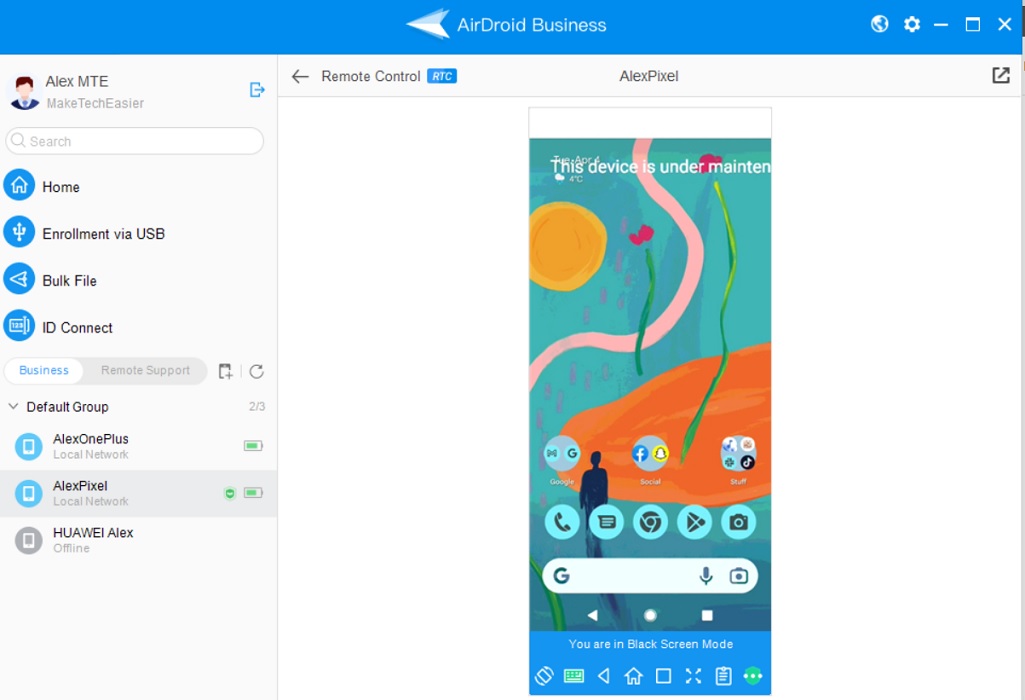Open ID Connect
Screen dimensions: 1025x700
pos(59,327)
